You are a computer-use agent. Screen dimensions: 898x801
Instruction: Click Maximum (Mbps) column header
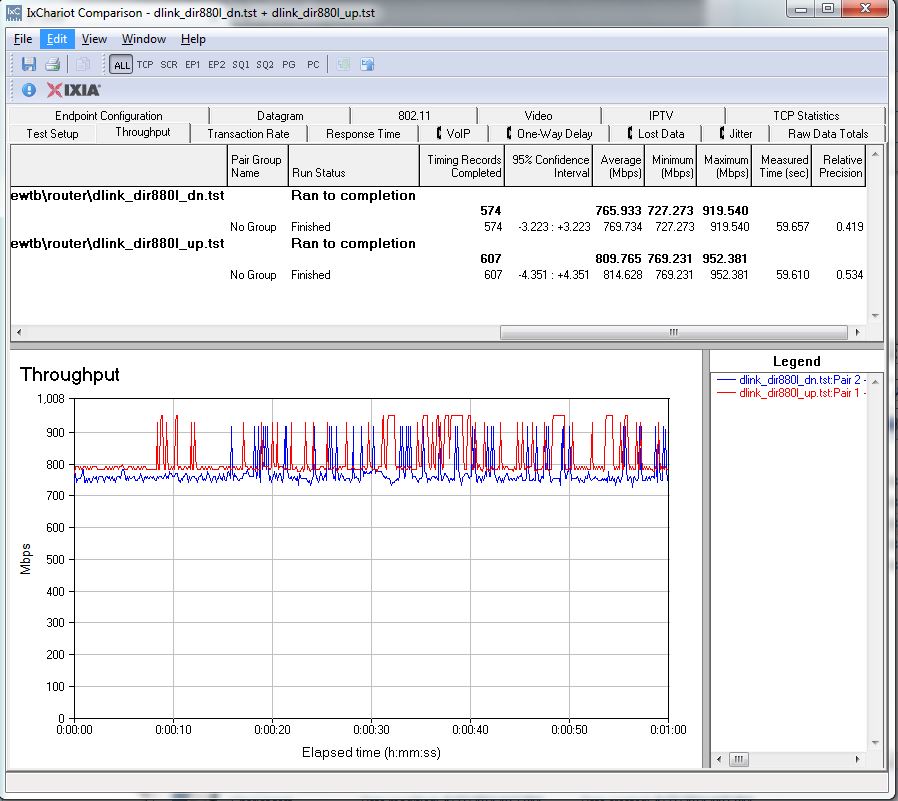click(724, 166)
